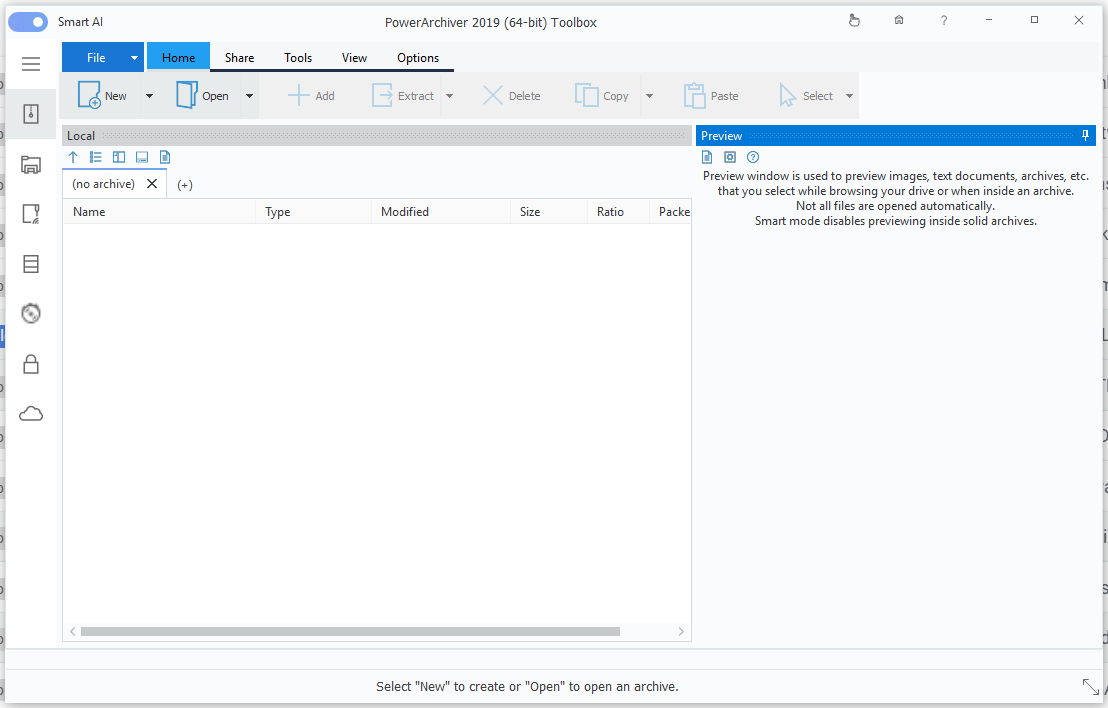Viewport: 1108px width, 708px height.
Task: Click the right arrow of horizontal scrollbar
Action: point(681,632)
